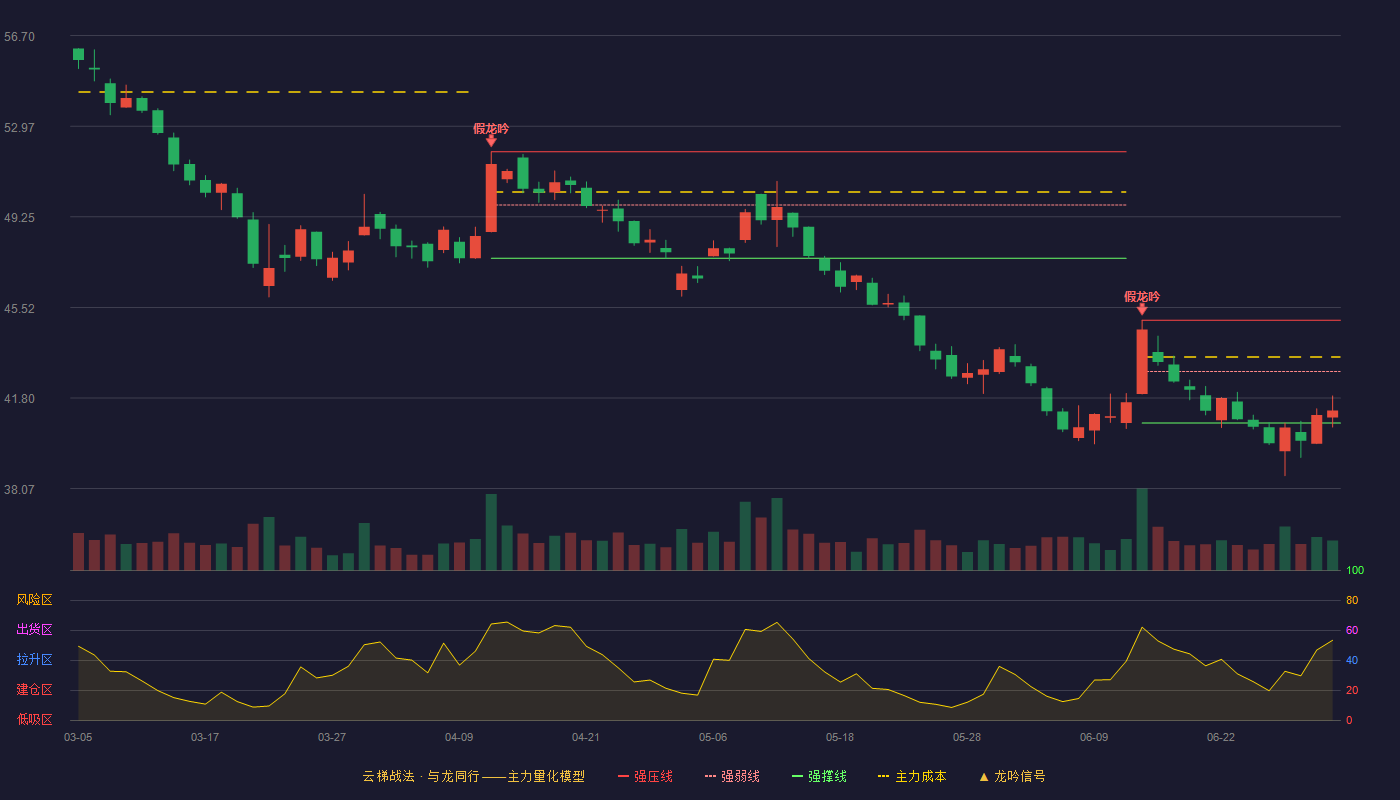Click the 05-18 date label

pos(840,737)
